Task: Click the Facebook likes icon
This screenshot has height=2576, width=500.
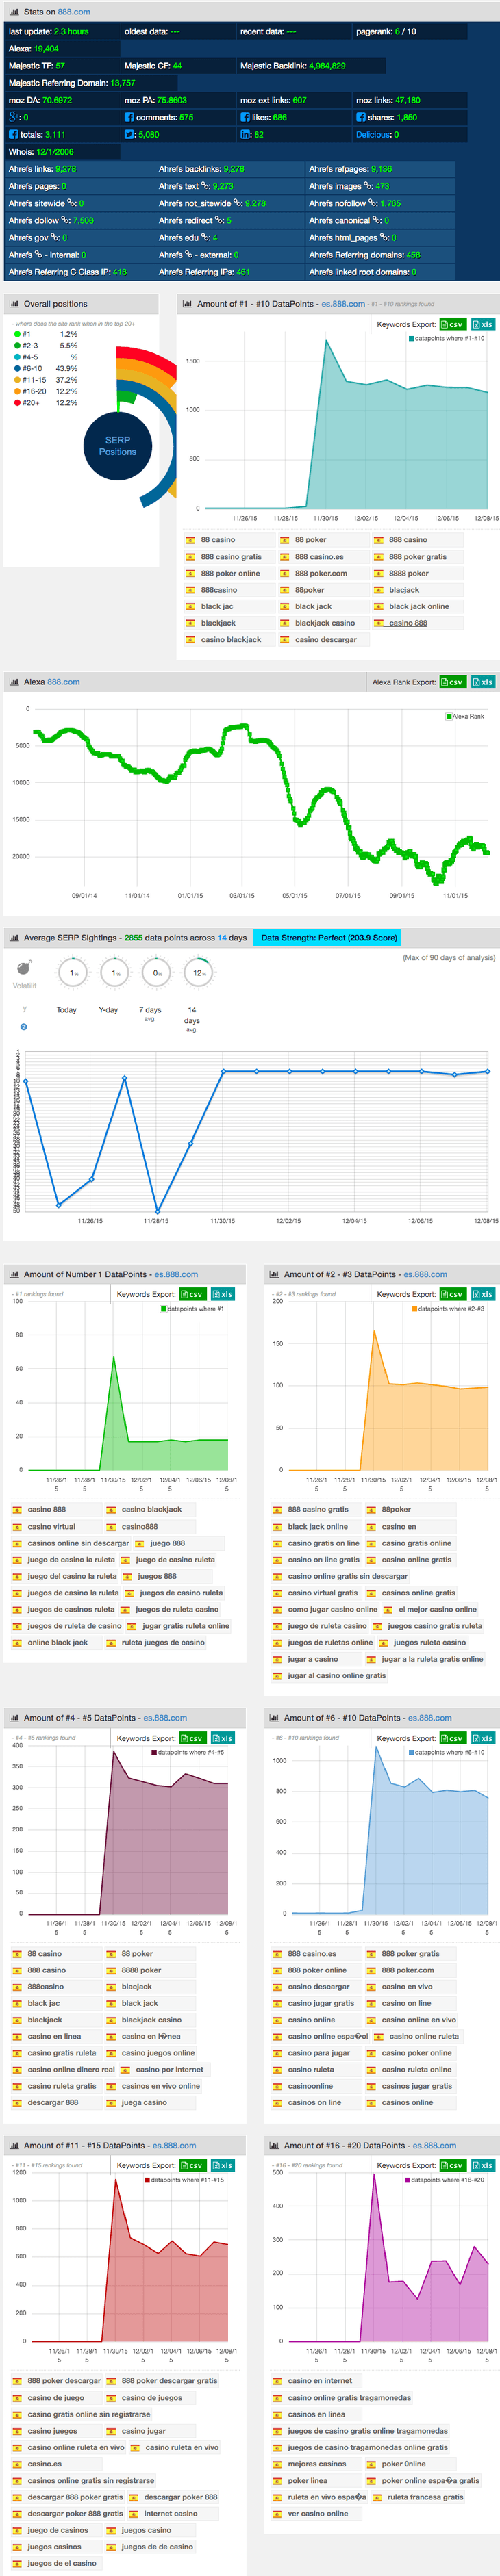Action: (x=245, y=117)
